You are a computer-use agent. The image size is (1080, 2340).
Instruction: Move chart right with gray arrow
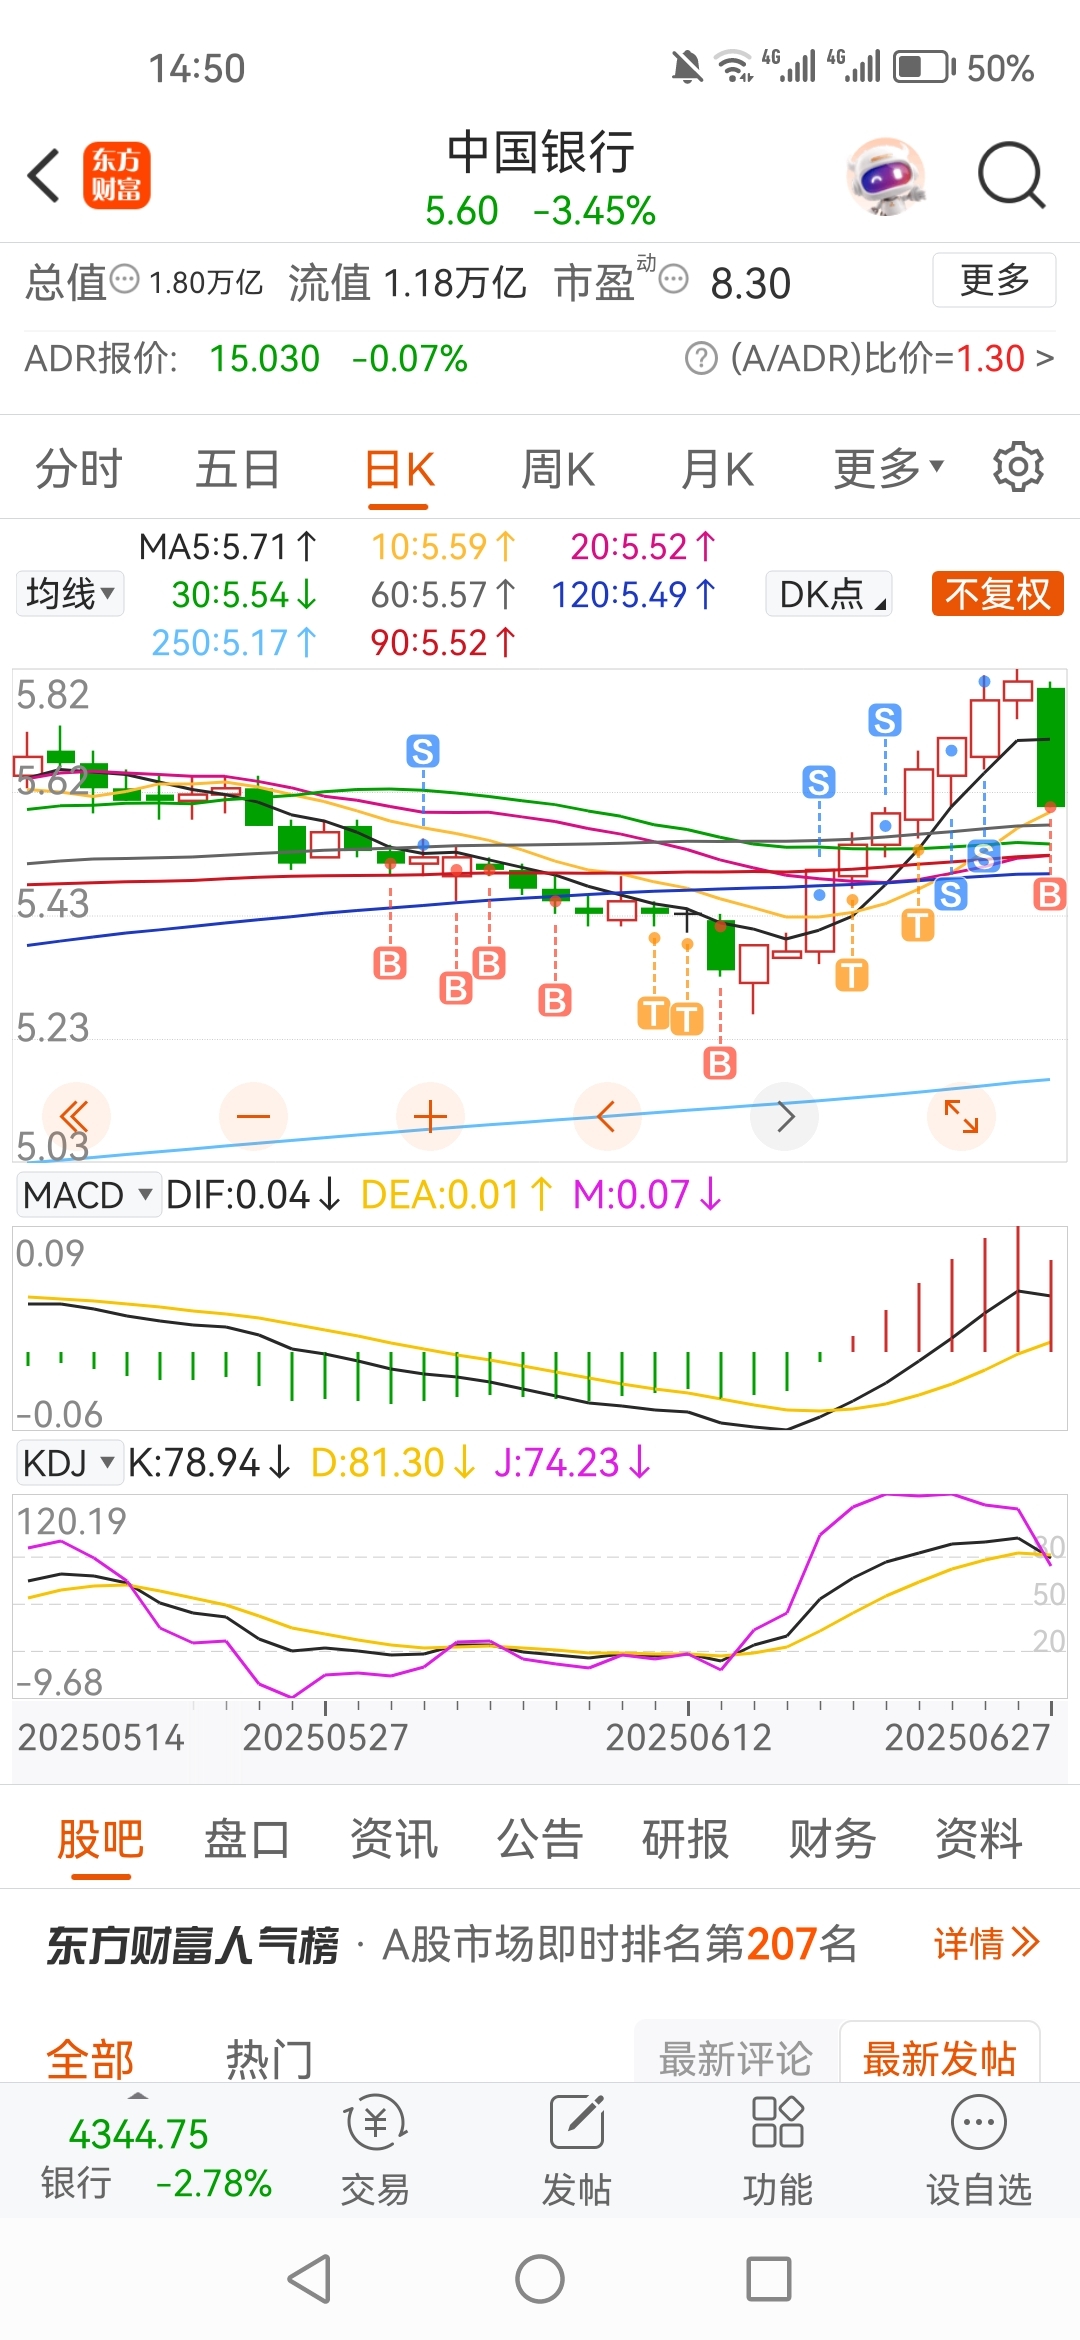785,1116
